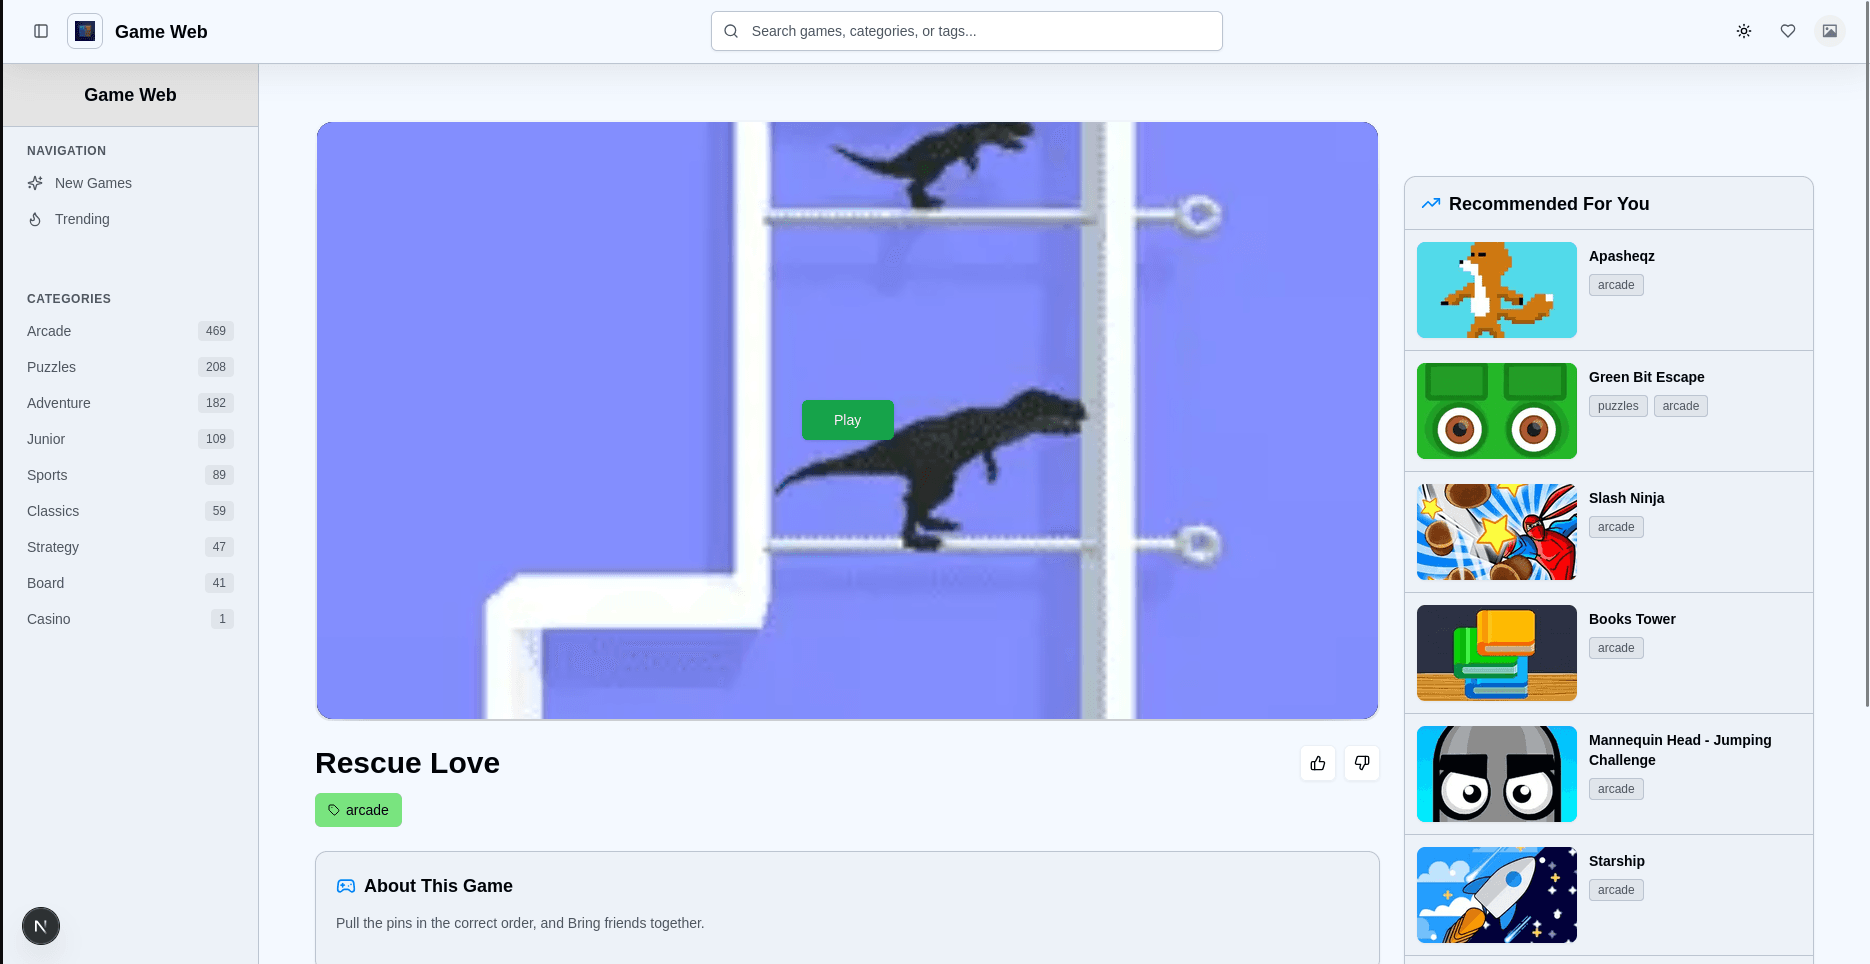This screenshot has height=964, width=1870.
Task: Switch the light/dark theme toggle
Action: click(1743, 31)
